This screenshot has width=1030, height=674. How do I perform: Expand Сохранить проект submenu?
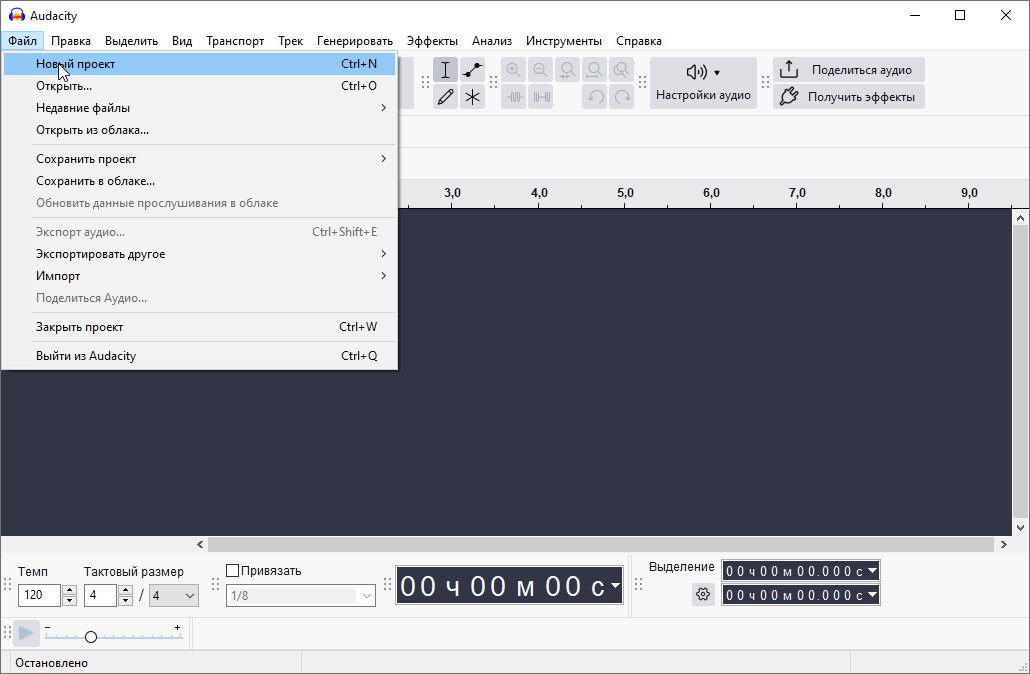(x=200, y=159)
